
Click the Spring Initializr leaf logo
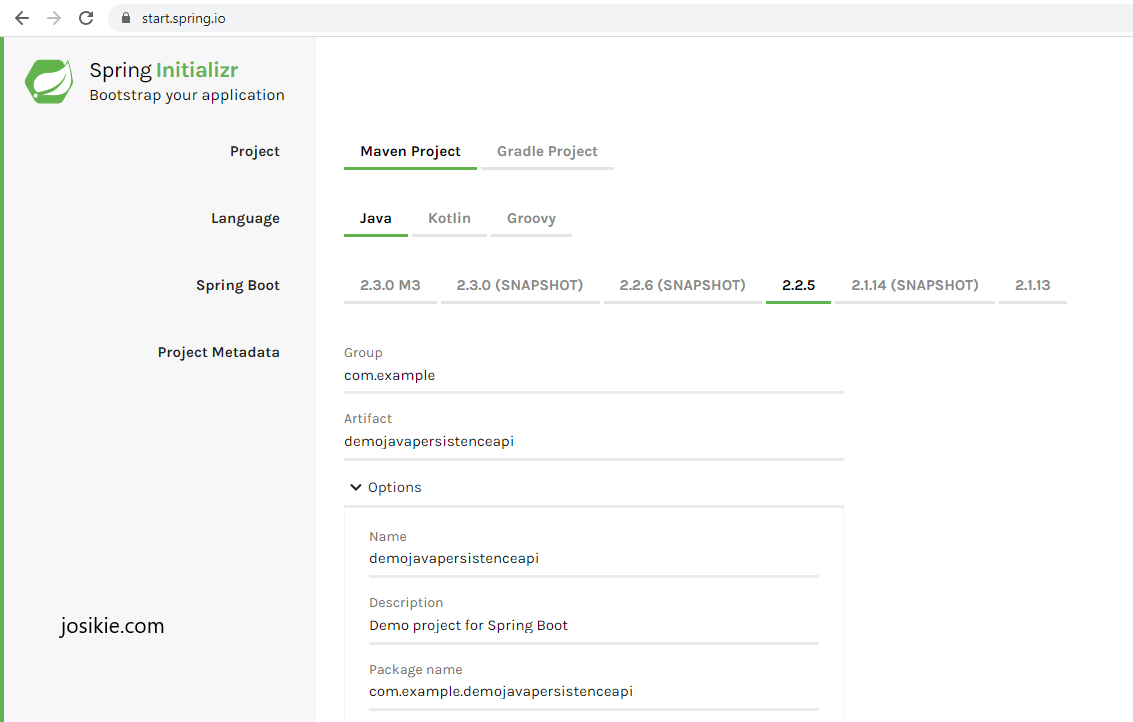(49, 80)
